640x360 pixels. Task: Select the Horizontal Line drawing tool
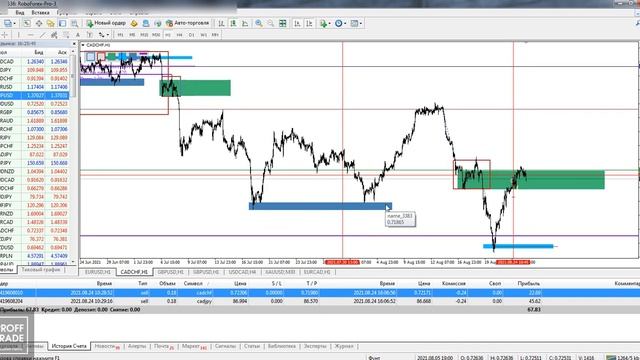[x=30, y=35]
